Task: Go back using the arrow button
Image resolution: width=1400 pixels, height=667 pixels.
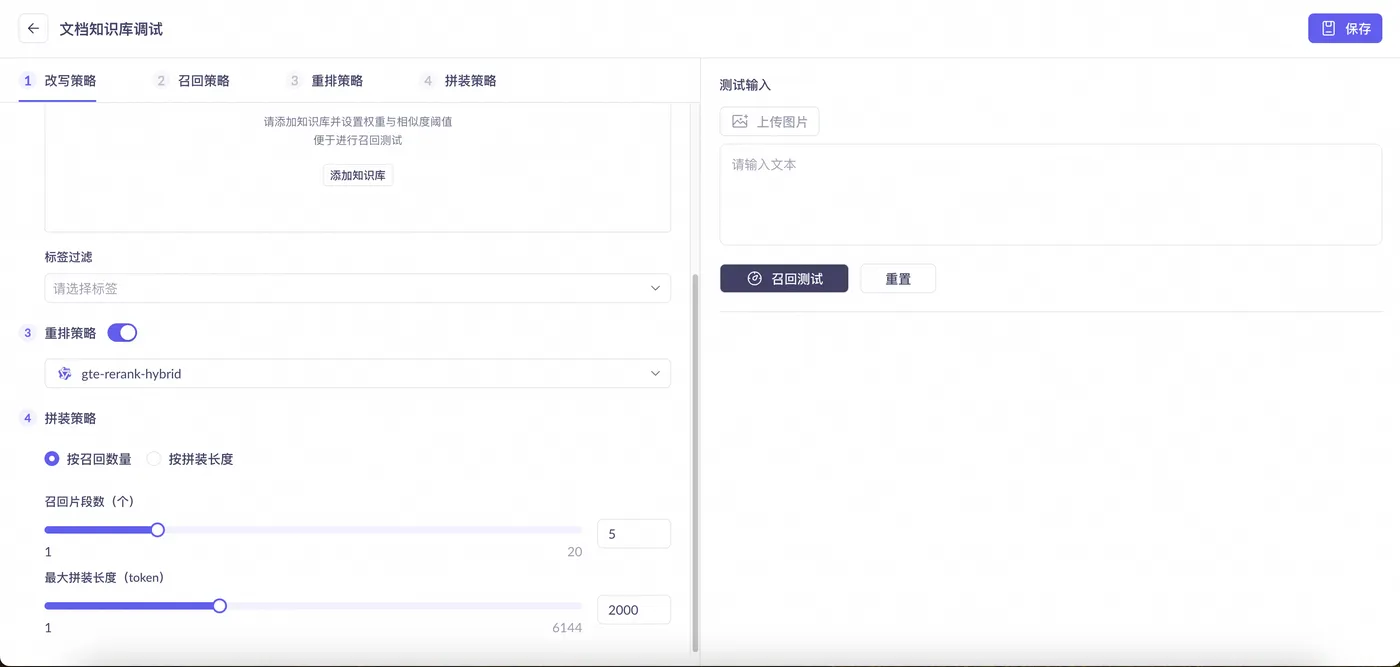Action: 33,29
